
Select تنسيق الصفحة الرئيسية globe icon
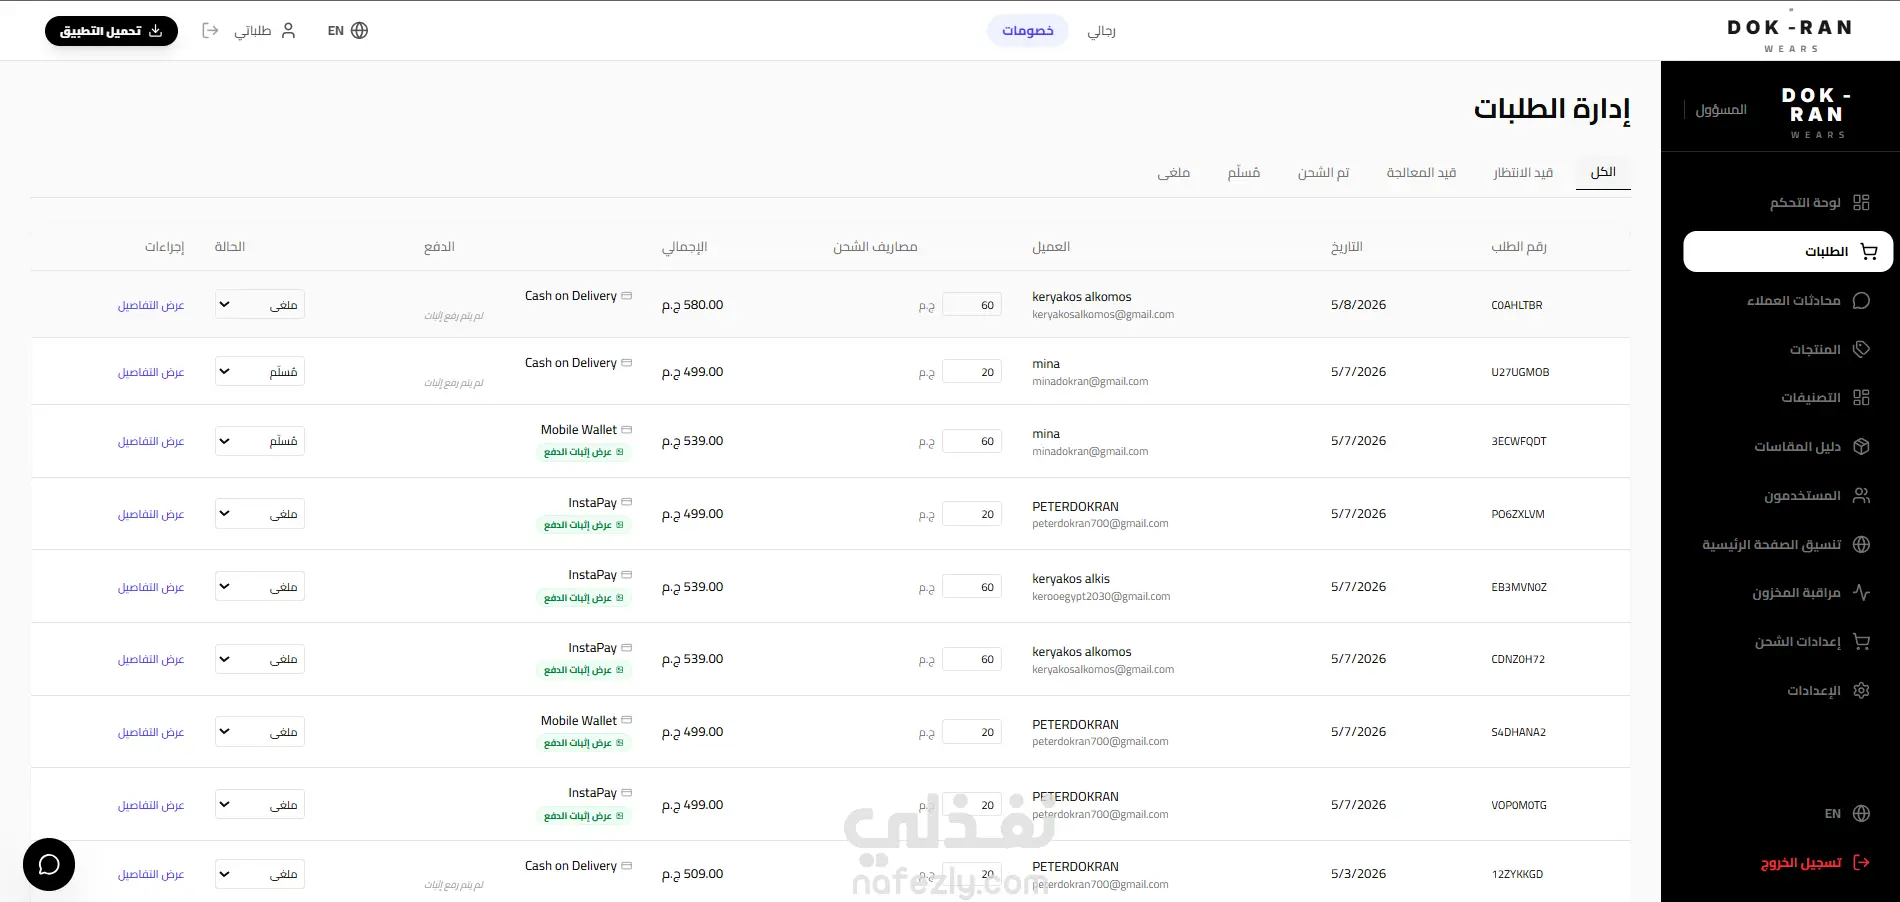coord(1861,544)
